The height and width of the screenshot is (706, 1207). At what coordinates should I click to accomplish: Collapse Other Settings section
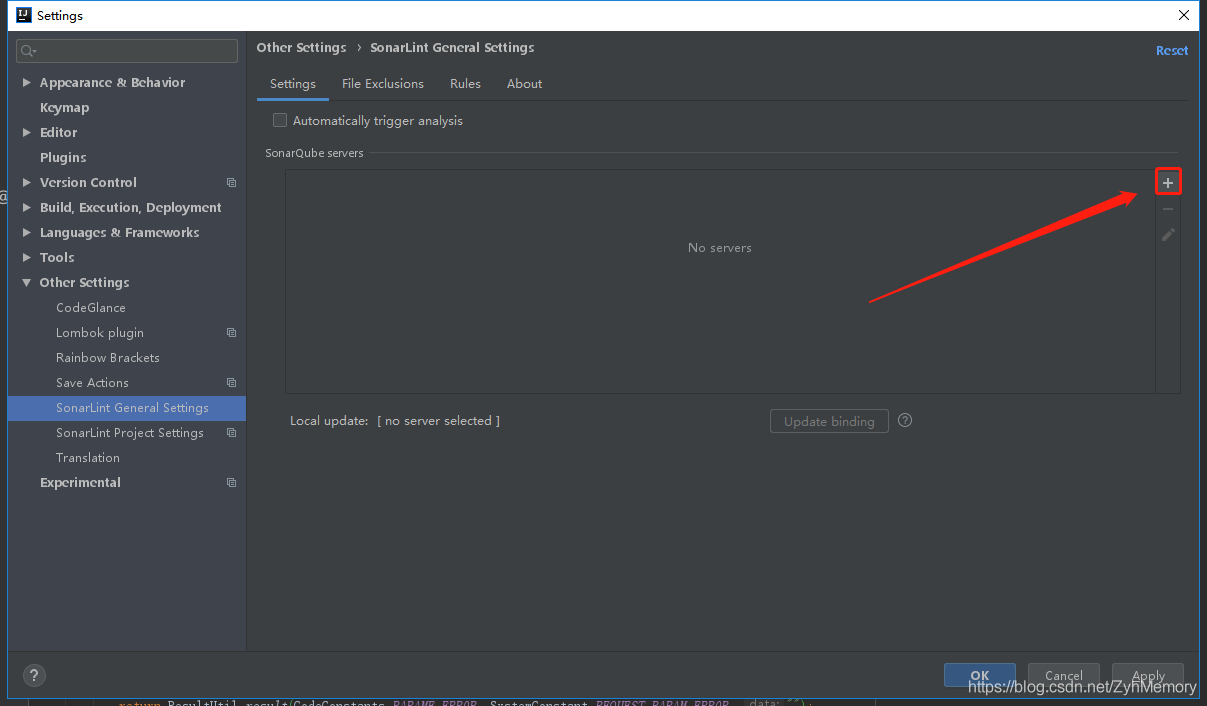pyautogui.click(x=27, y=283)
